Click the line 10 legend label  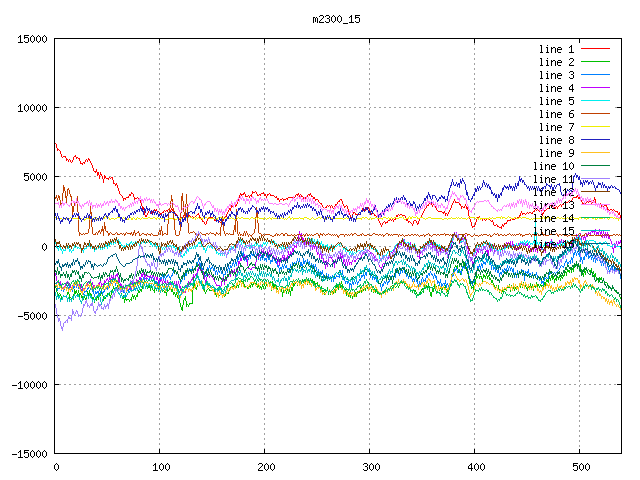point(553,166)
